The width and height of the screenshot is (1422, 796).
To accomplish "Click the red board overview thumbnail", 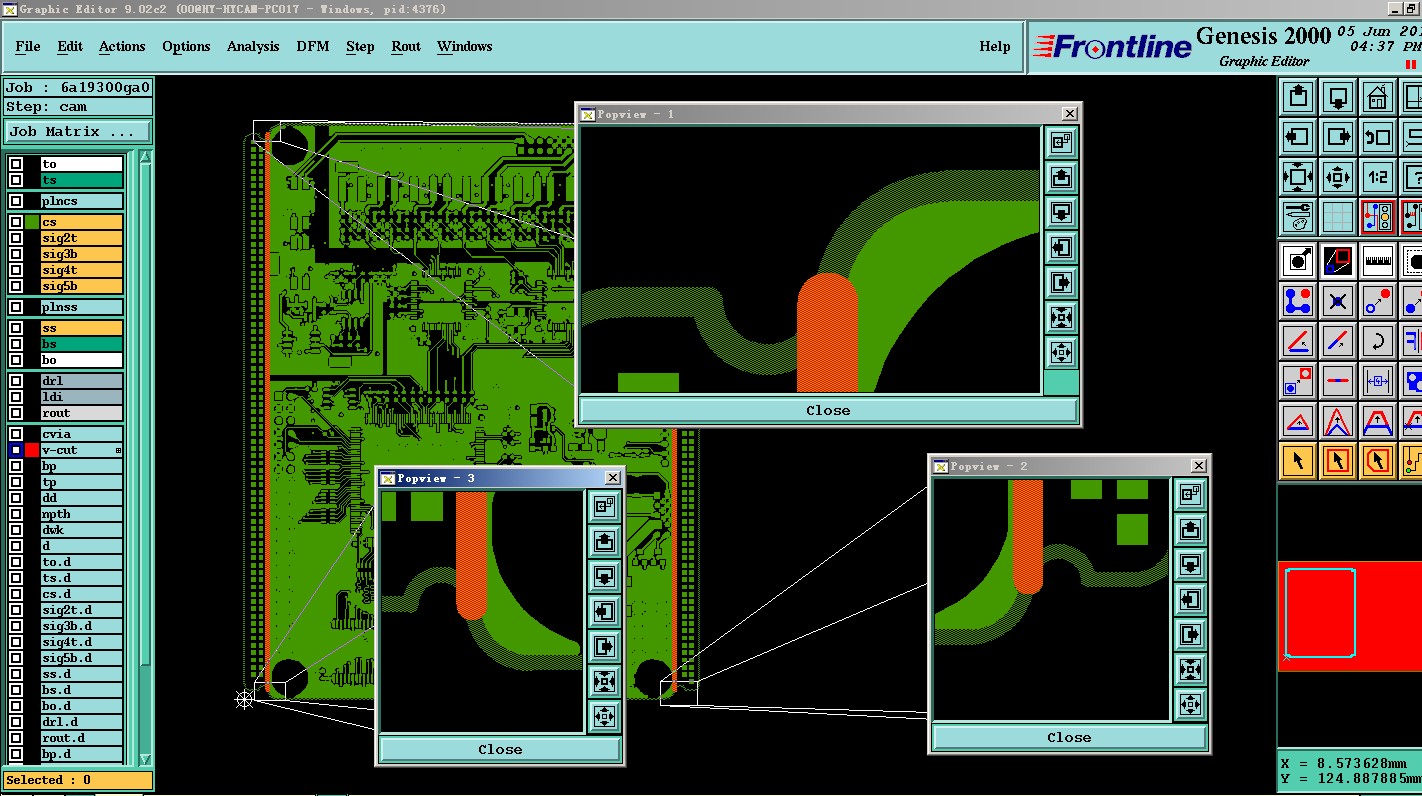I will [1349, 615].
